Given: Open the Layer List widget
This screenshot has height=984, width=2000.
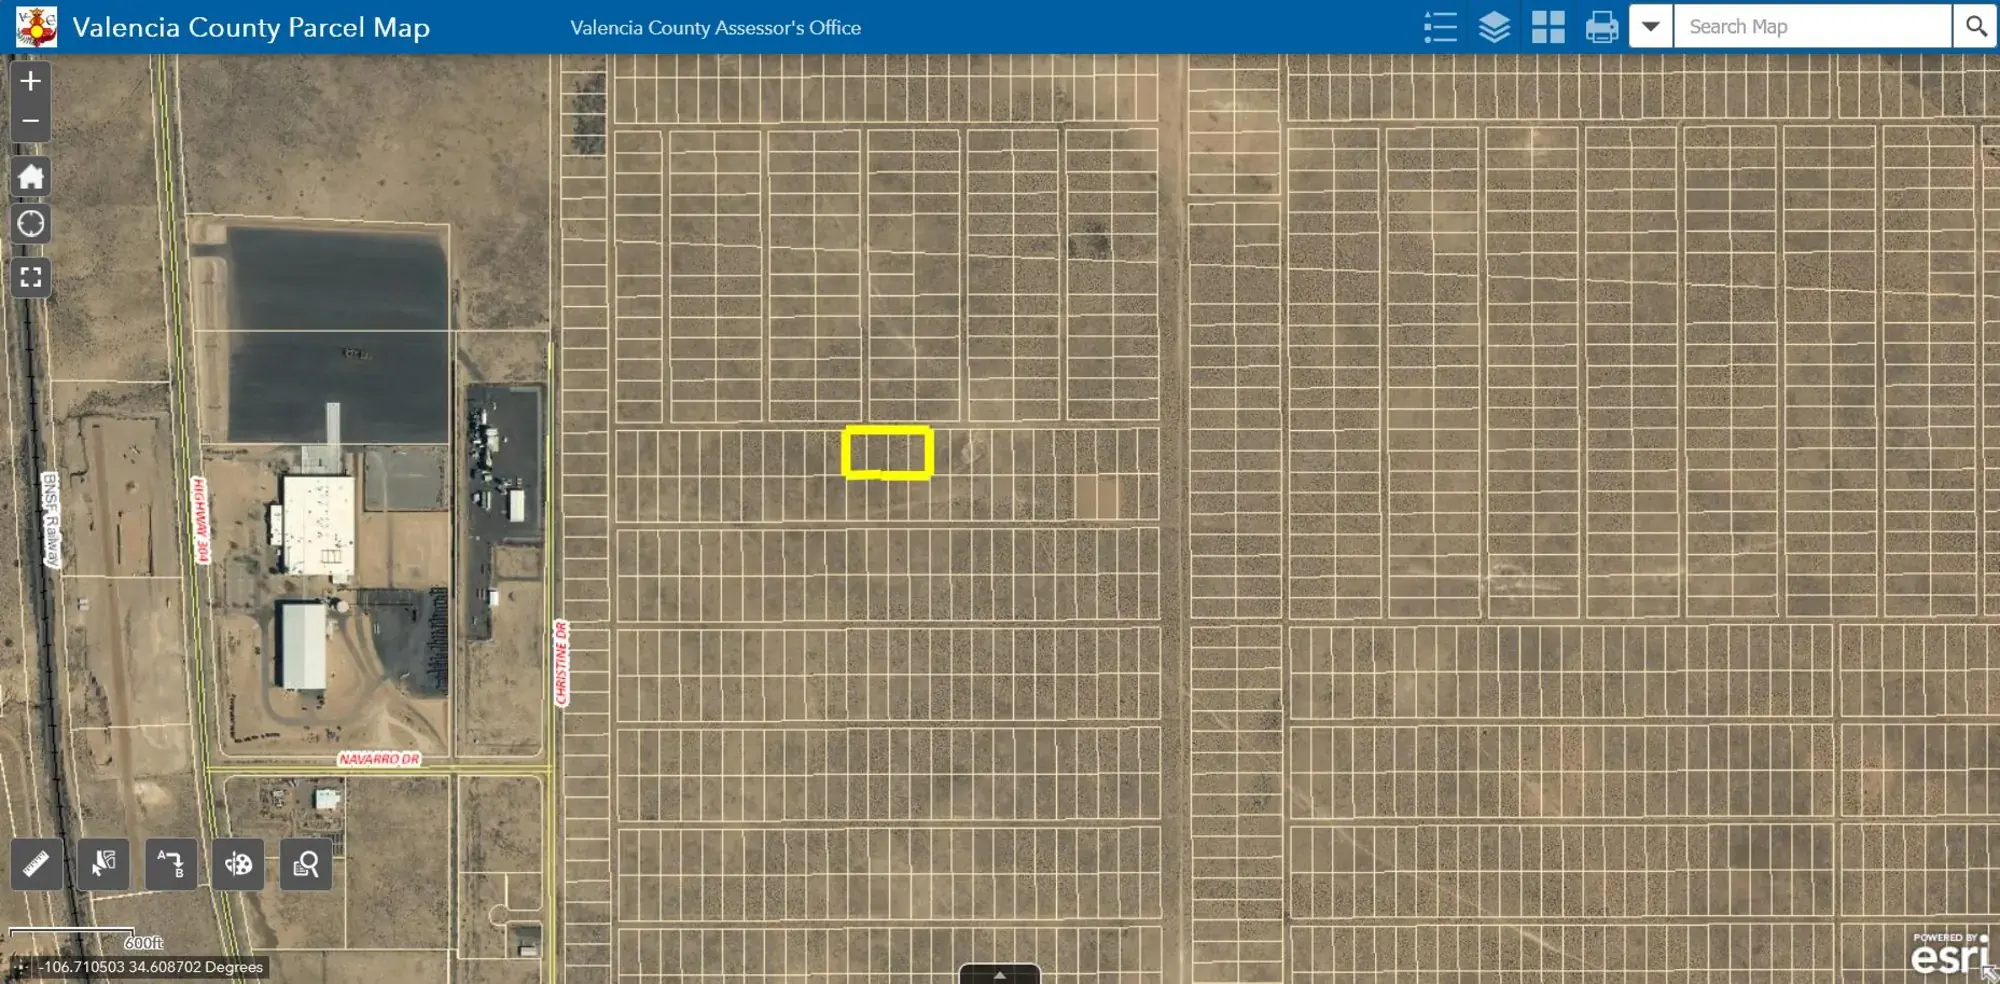Looking at the screenshot, I should coord(1494,27).
